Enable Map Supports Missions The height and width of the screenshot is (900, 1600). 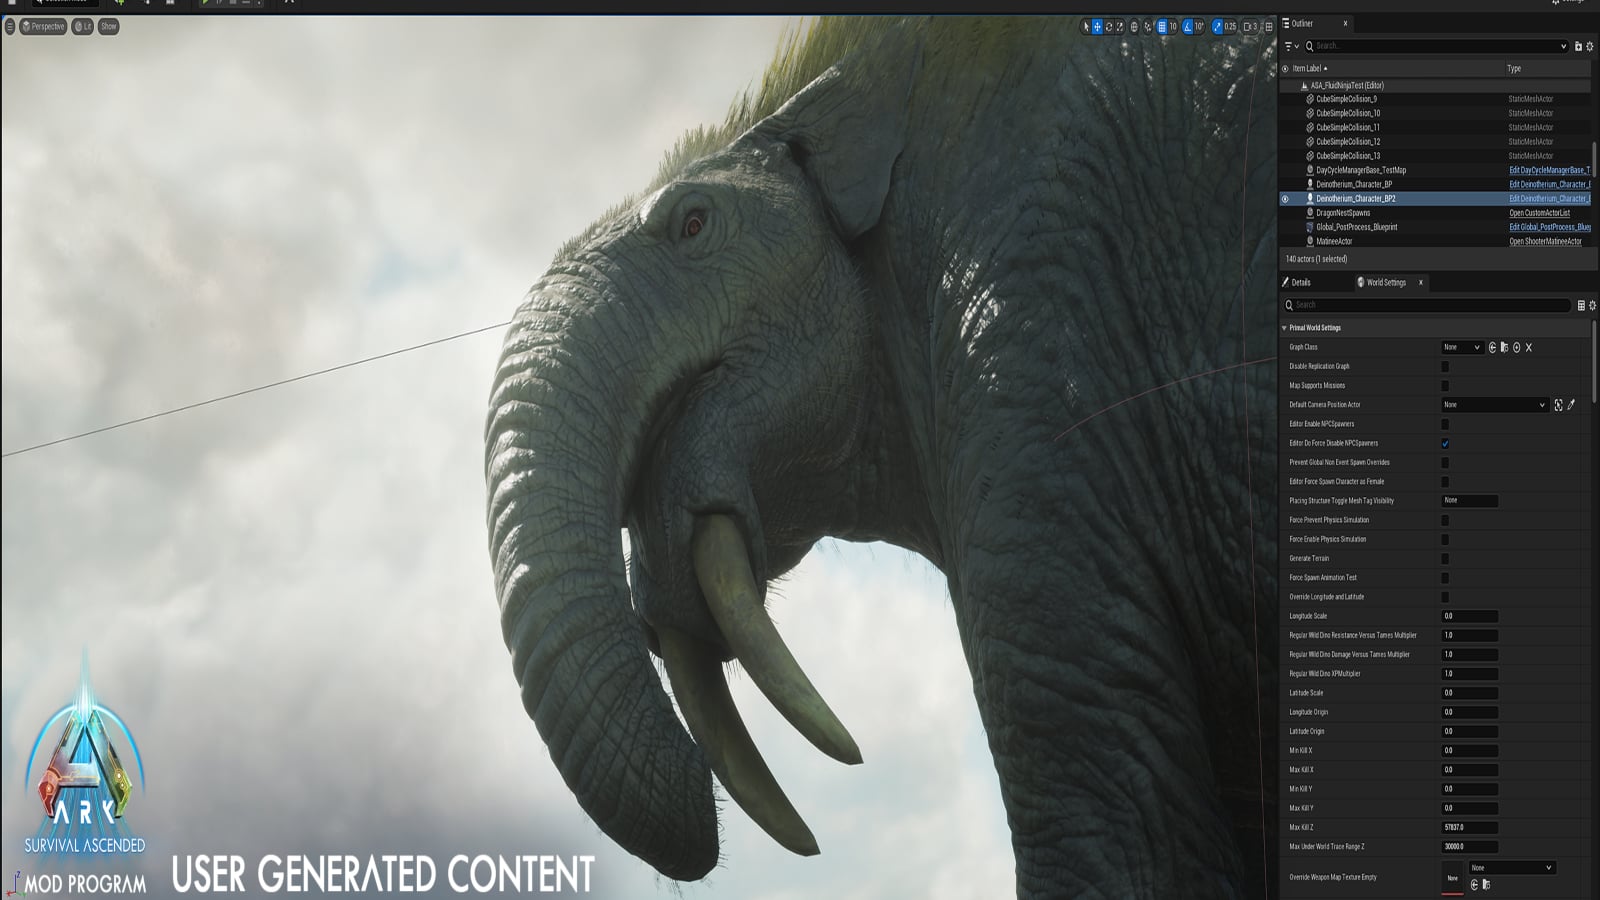tap(1444, 385)
